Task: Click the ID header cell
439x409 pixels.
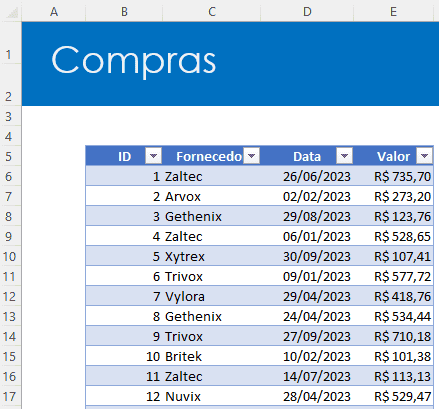Action: [124, 156]
